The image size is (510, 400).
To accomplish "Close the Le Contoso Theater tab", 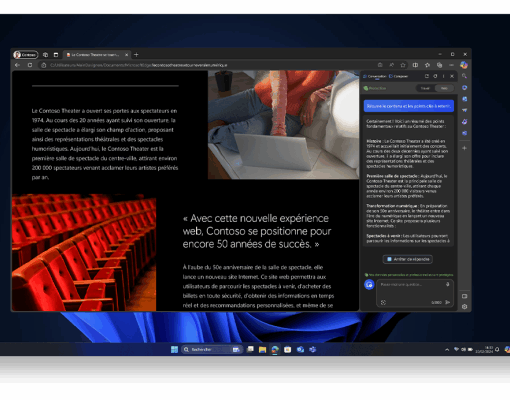I will click(x=127, y=55).
